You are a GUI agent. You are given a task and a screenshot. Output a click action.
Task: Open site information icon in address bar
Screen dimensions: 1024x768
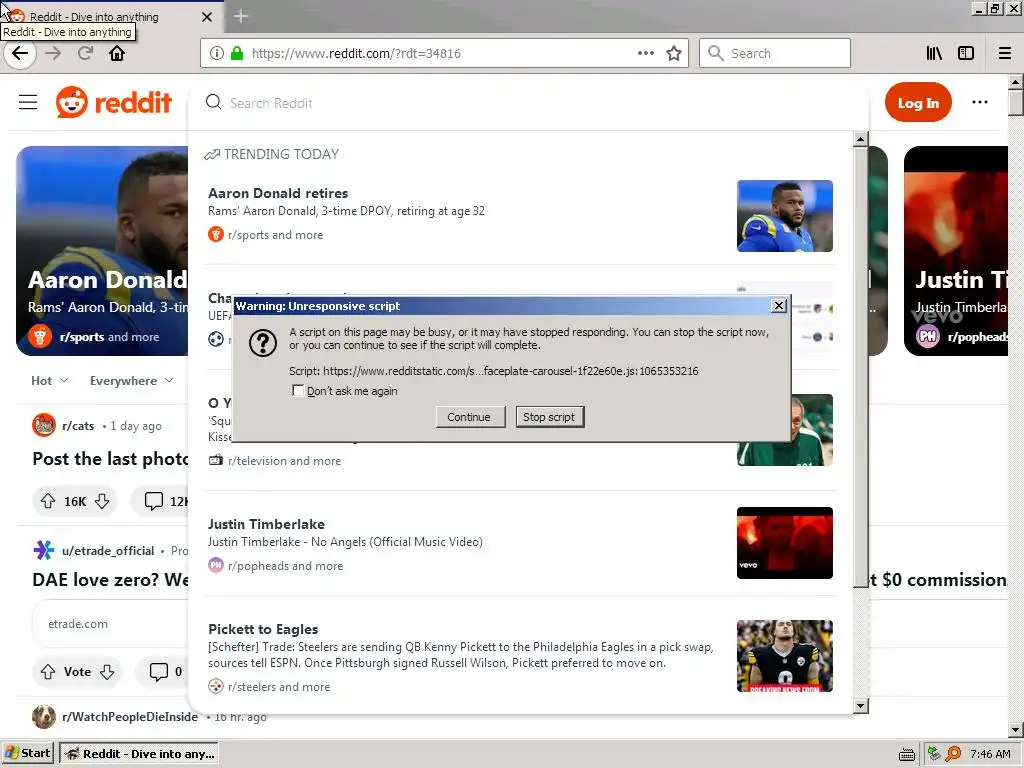pyautogui.click(x=217, y=54)
